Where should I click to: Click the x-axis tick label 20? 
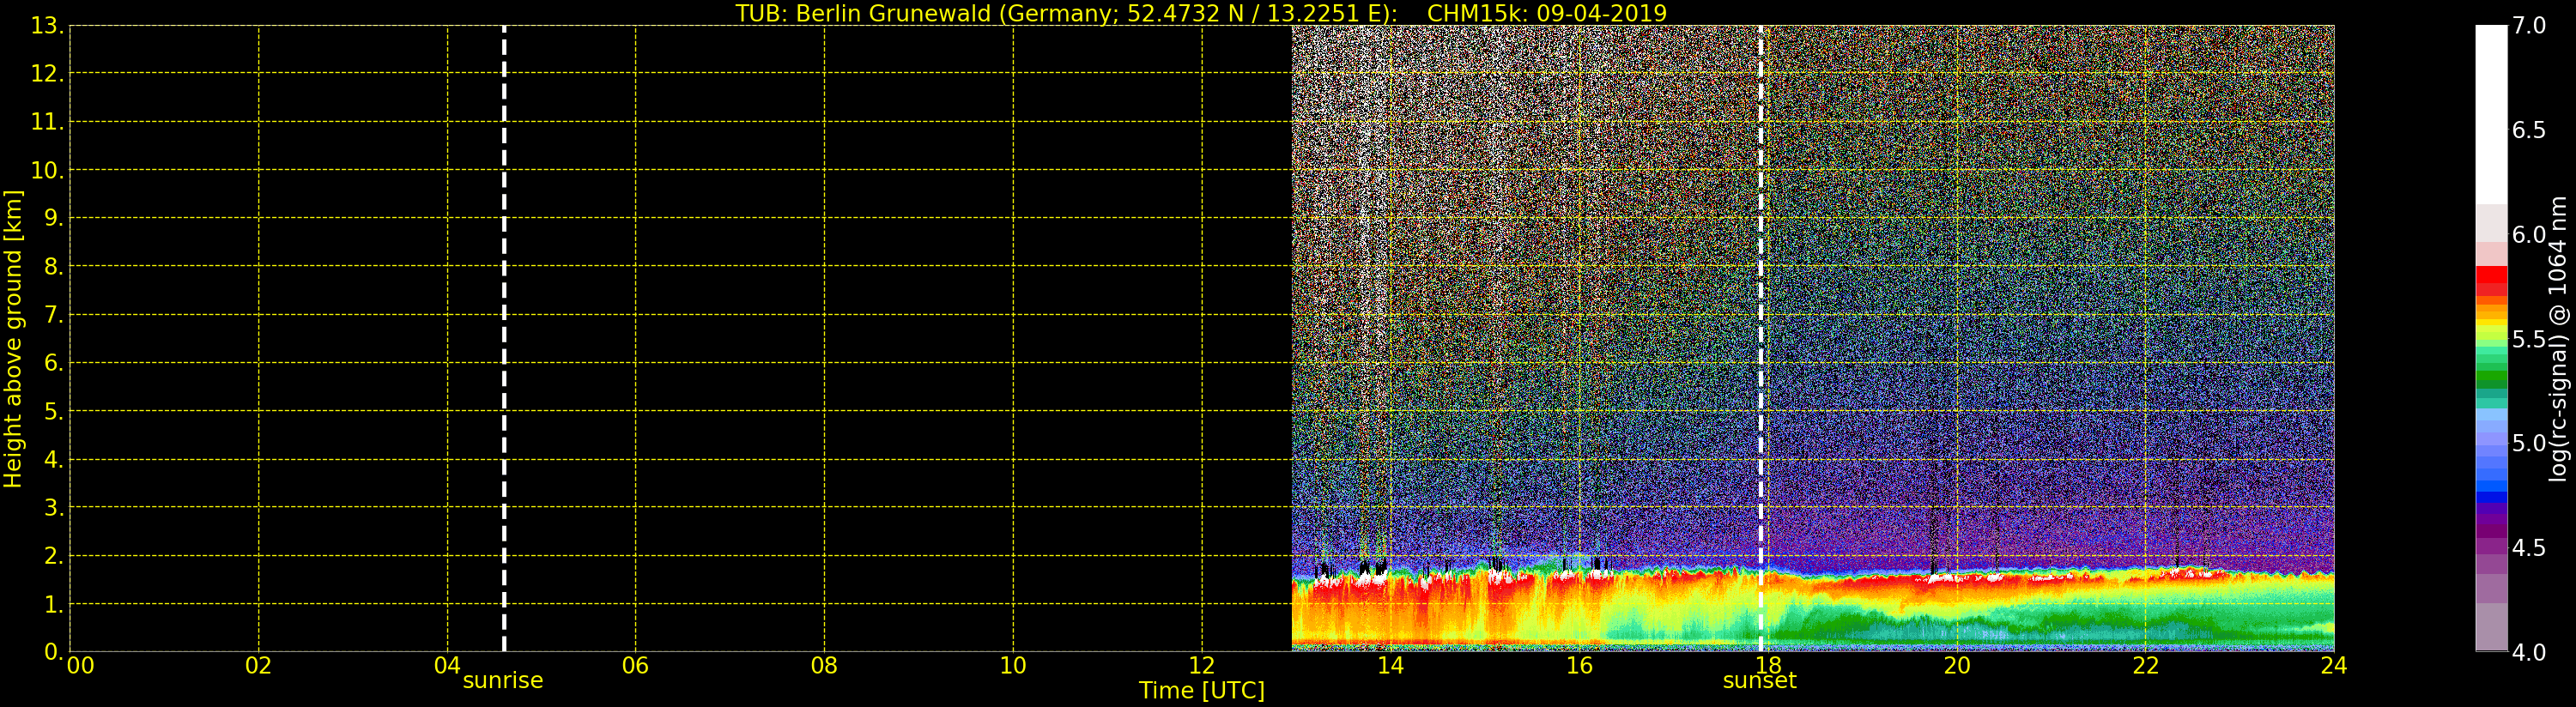pyautogui.click(x=1956, y=666)
